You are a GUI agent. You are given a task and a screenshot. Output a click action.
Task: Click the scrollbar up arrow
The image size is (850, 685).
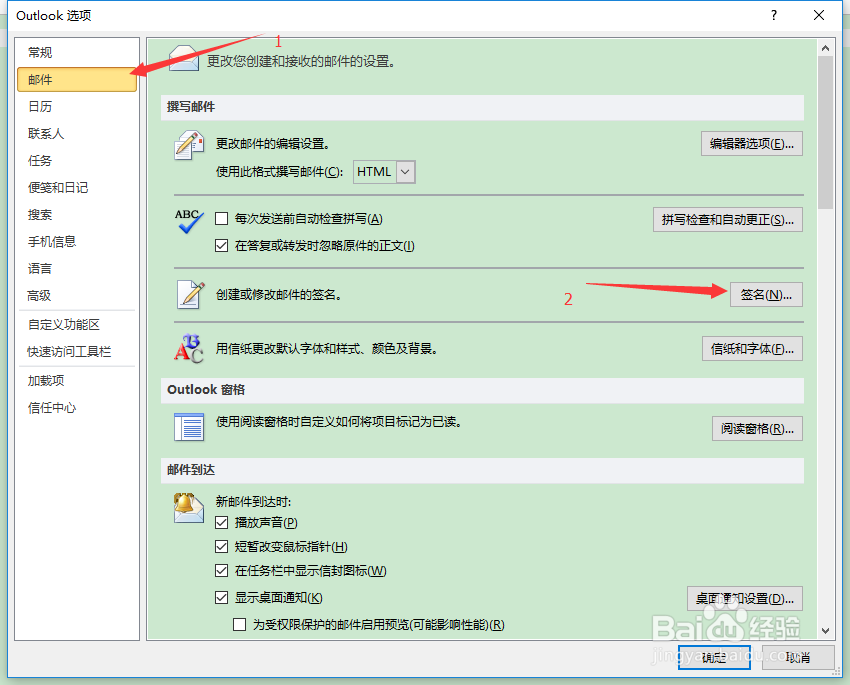[x=825, y=48]
